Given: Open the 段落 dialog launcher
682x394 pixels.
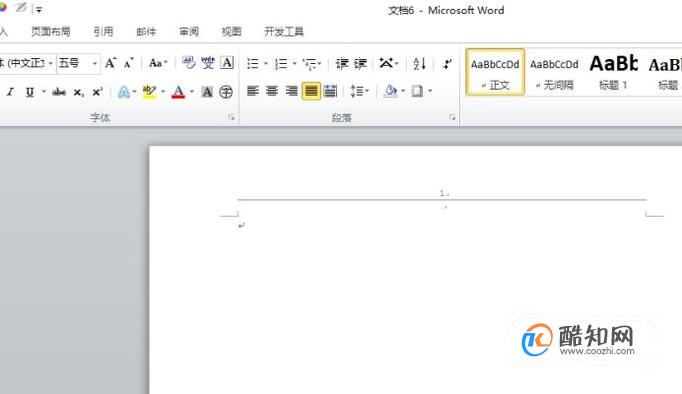Looking at the screenshot, I should [x=452, y=117].
